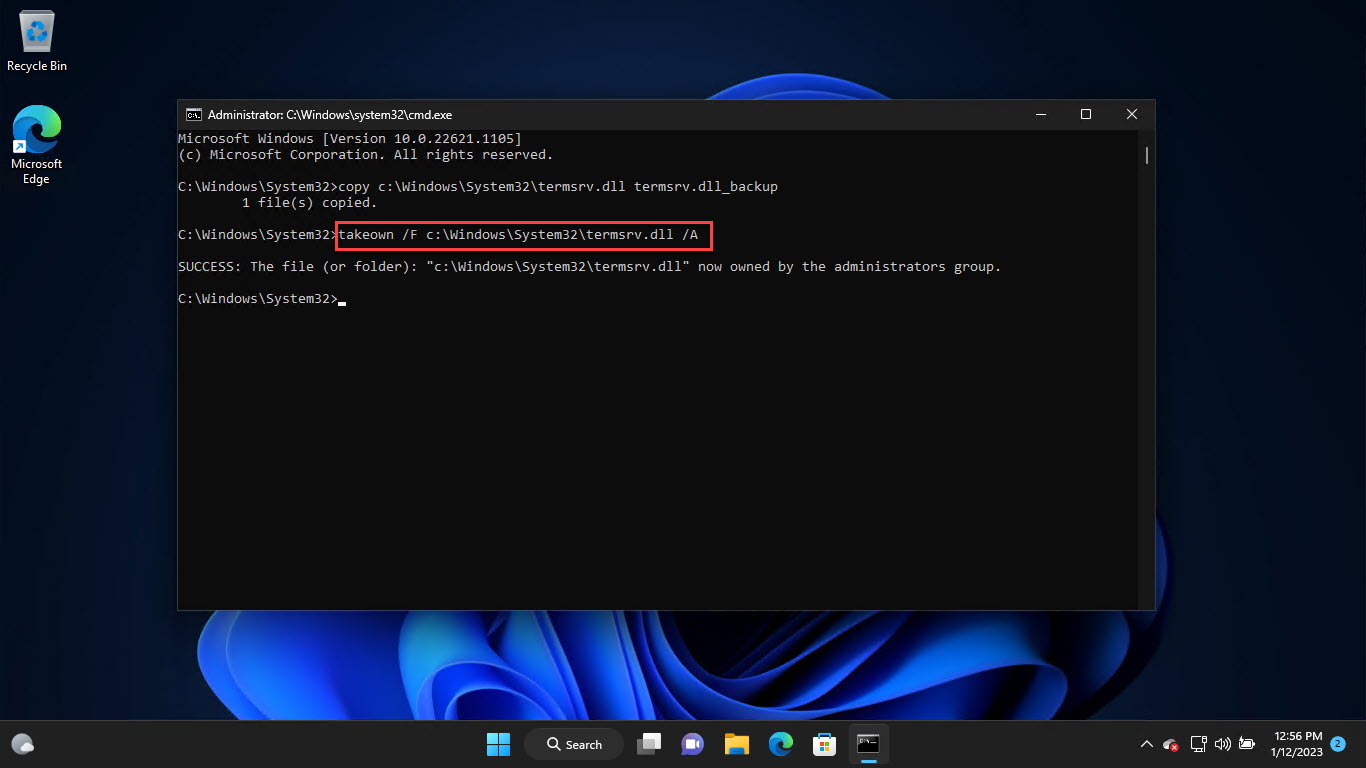The width and height of the screenshot is (1366, 768).
Task: Click the taskbar Search box
Action: (575, 744)
